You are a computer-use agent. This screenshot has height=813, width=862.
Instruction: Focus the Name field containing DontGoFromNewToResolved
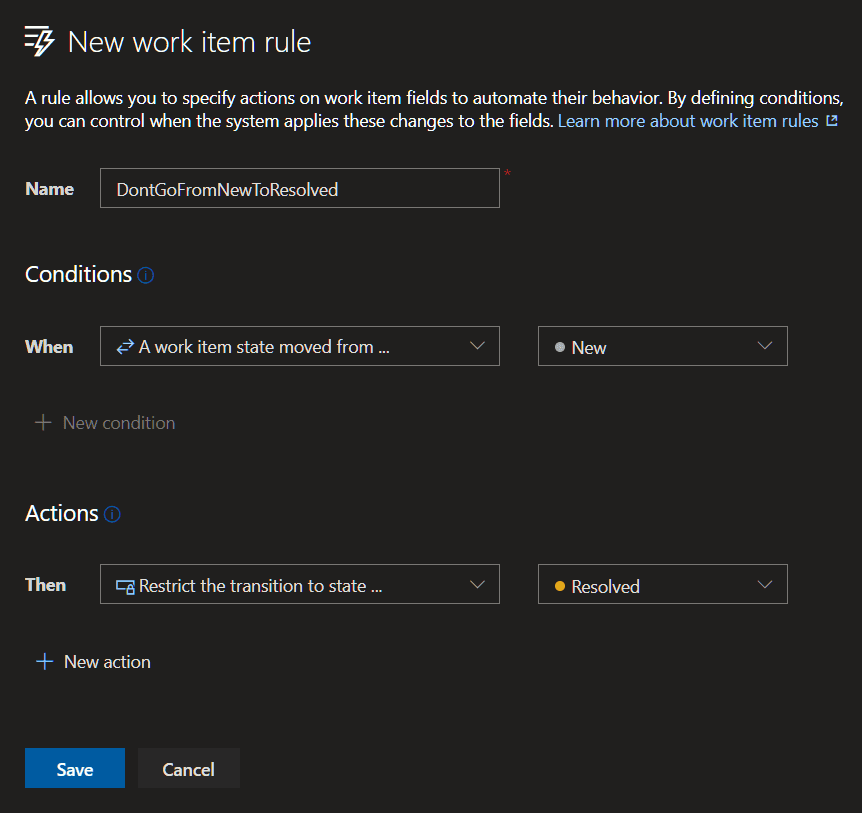[x=299, y=188]
